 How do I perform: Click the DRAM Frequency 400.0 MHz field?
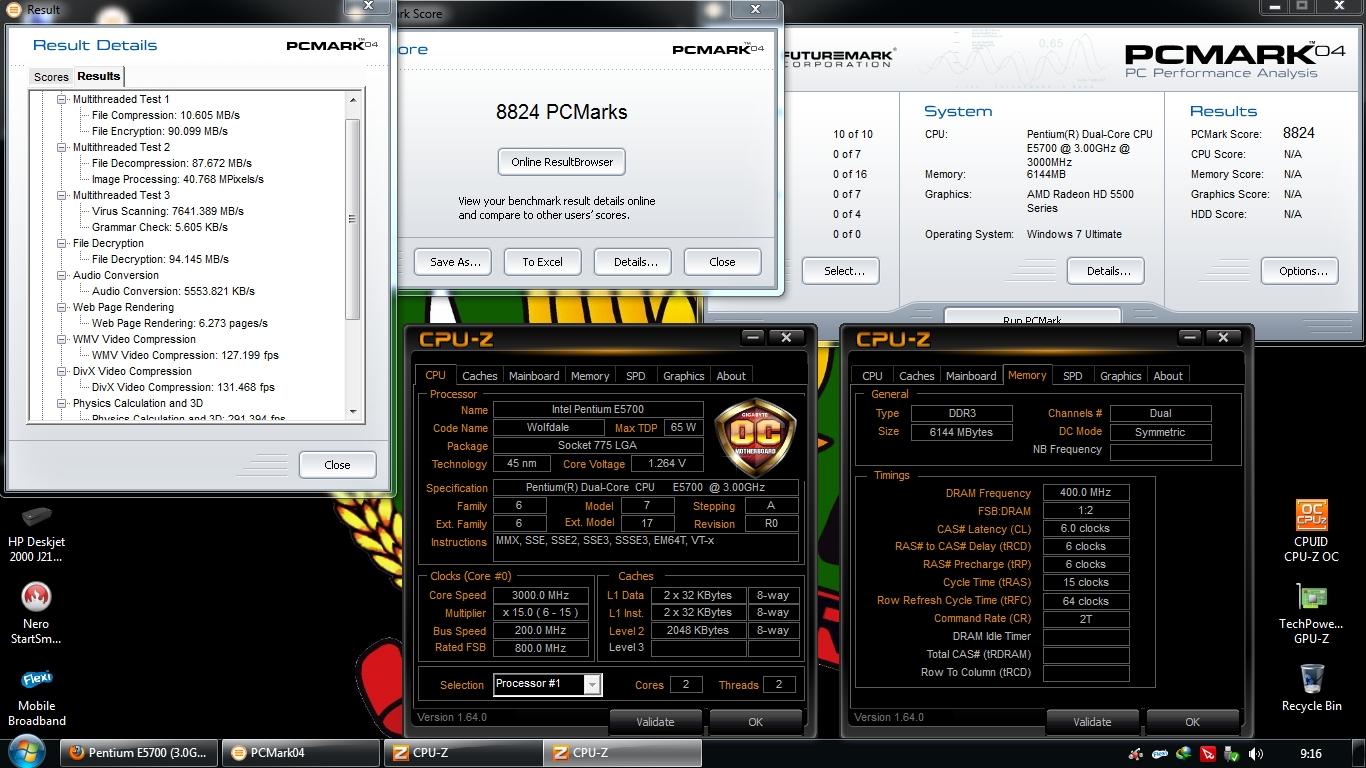(1086, 493)
